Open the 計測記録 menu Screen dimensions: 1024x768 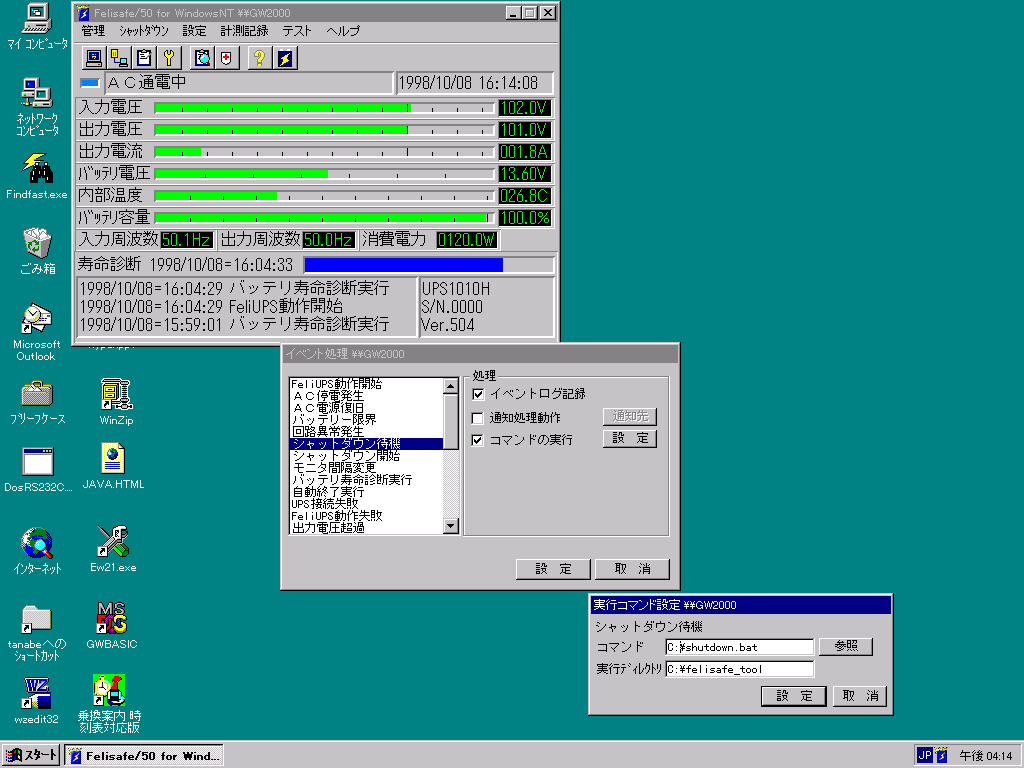coord(244,31)
